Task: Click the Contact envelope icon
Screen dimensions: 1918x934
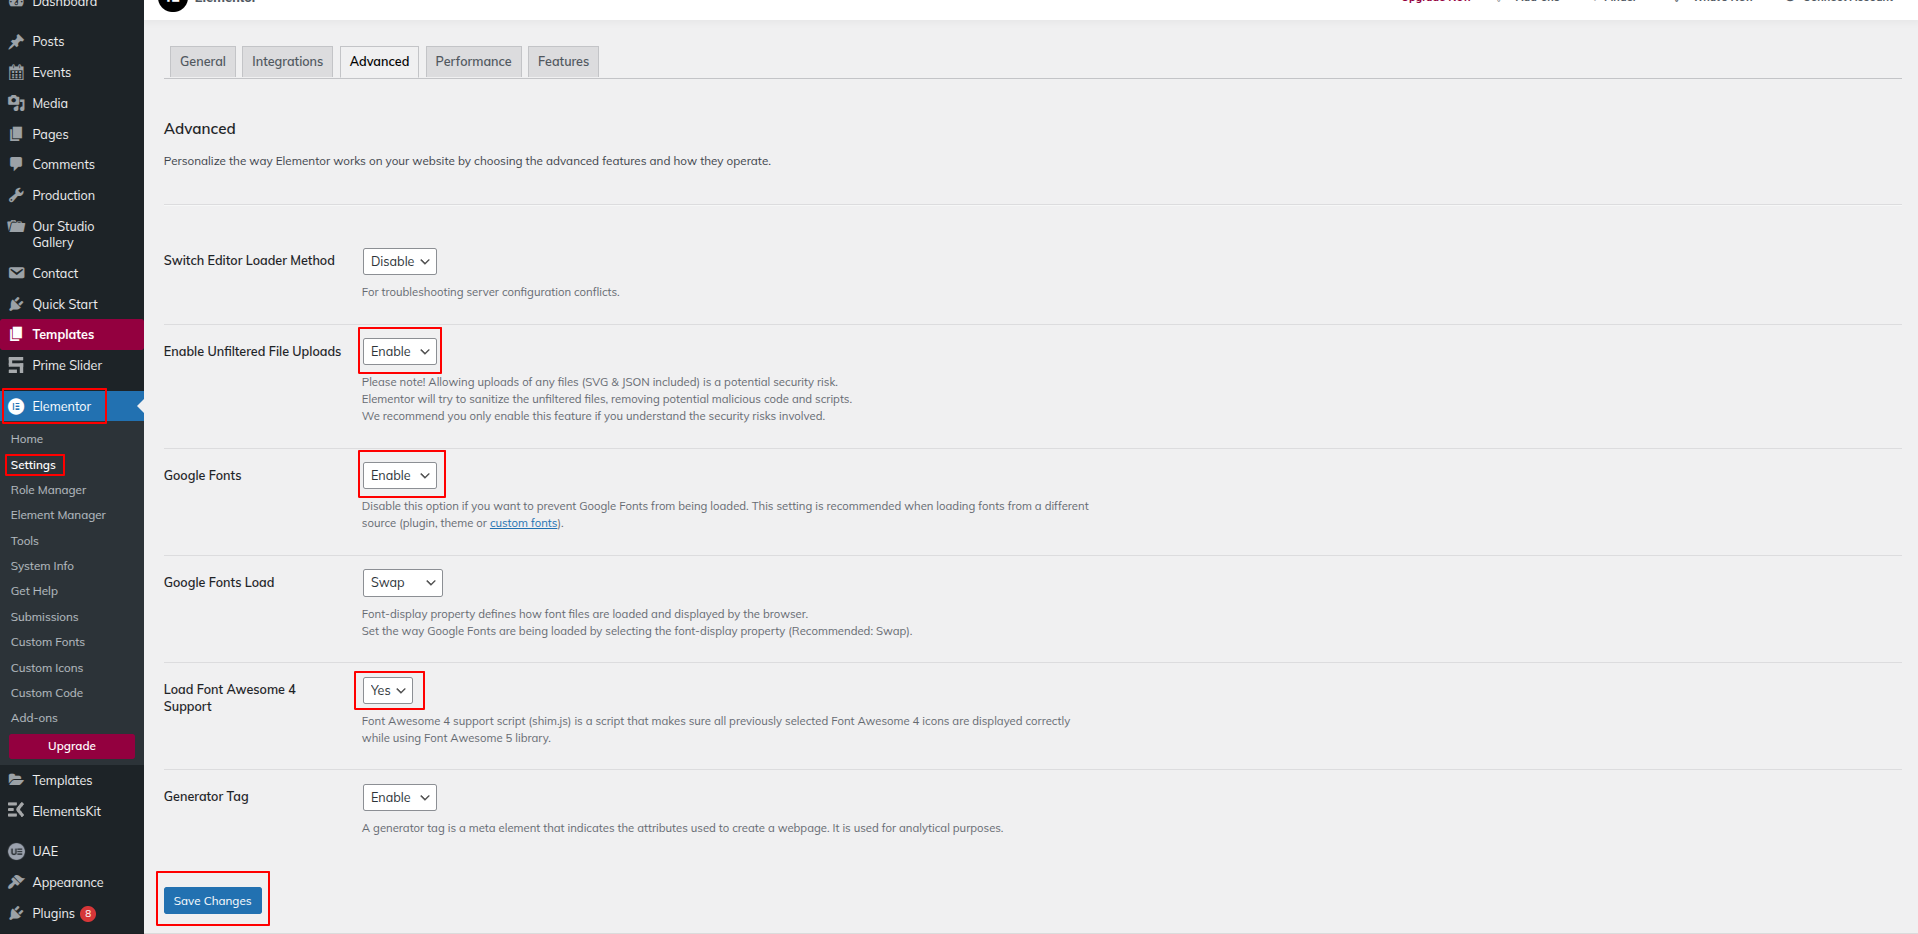Action: click(16, 273)
